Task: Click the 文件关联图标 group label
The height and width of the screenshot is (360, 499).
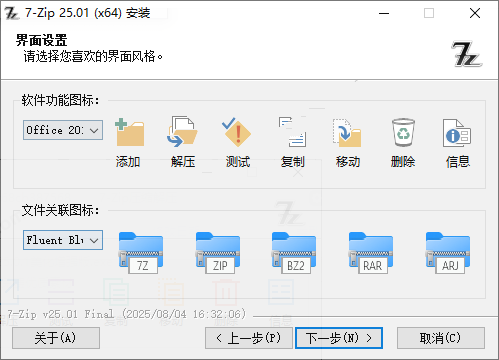Action: pos(60,210)
